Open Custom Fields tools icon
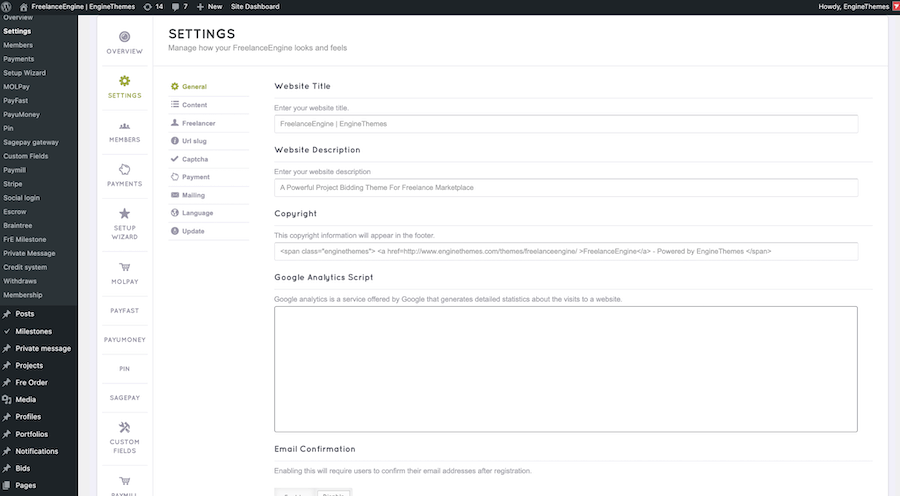Screen dimensions: 900x496 pyautogui.click(x=125, y=427)
